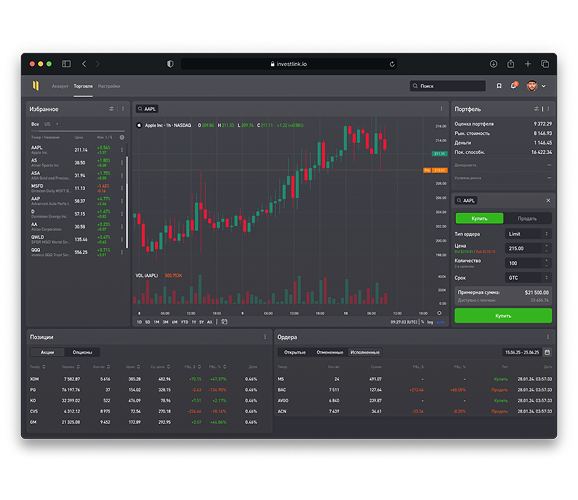Viewport: 578px width, 500px height.
Task: Click chart time axis settings icon
Action: coord(439,313)
